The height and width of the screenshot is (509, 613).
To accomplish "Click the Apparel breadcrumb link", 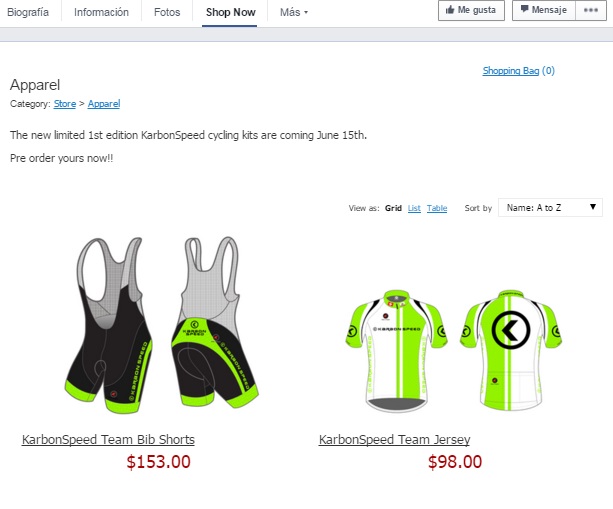I will (x=104, y=104).
